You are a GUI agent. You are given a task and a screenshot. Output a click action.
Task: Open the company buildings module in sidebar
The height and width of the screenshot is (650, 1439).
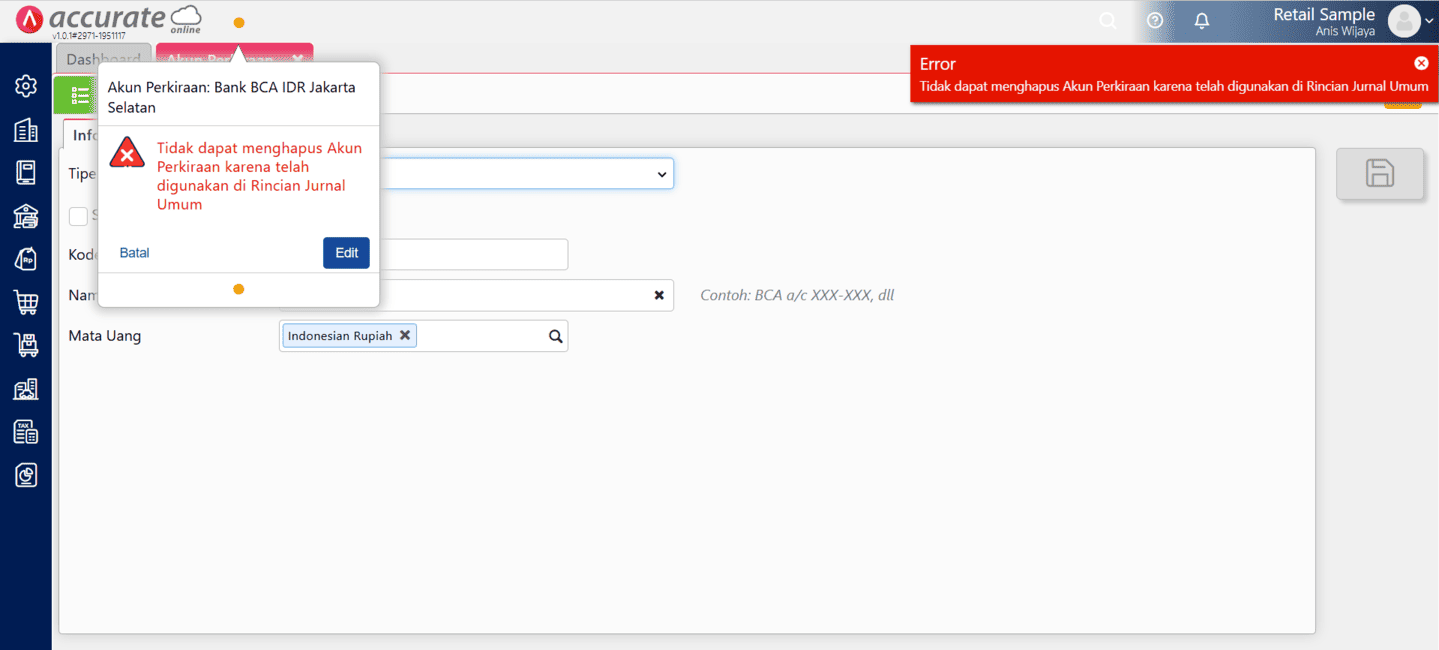point(26,130)
